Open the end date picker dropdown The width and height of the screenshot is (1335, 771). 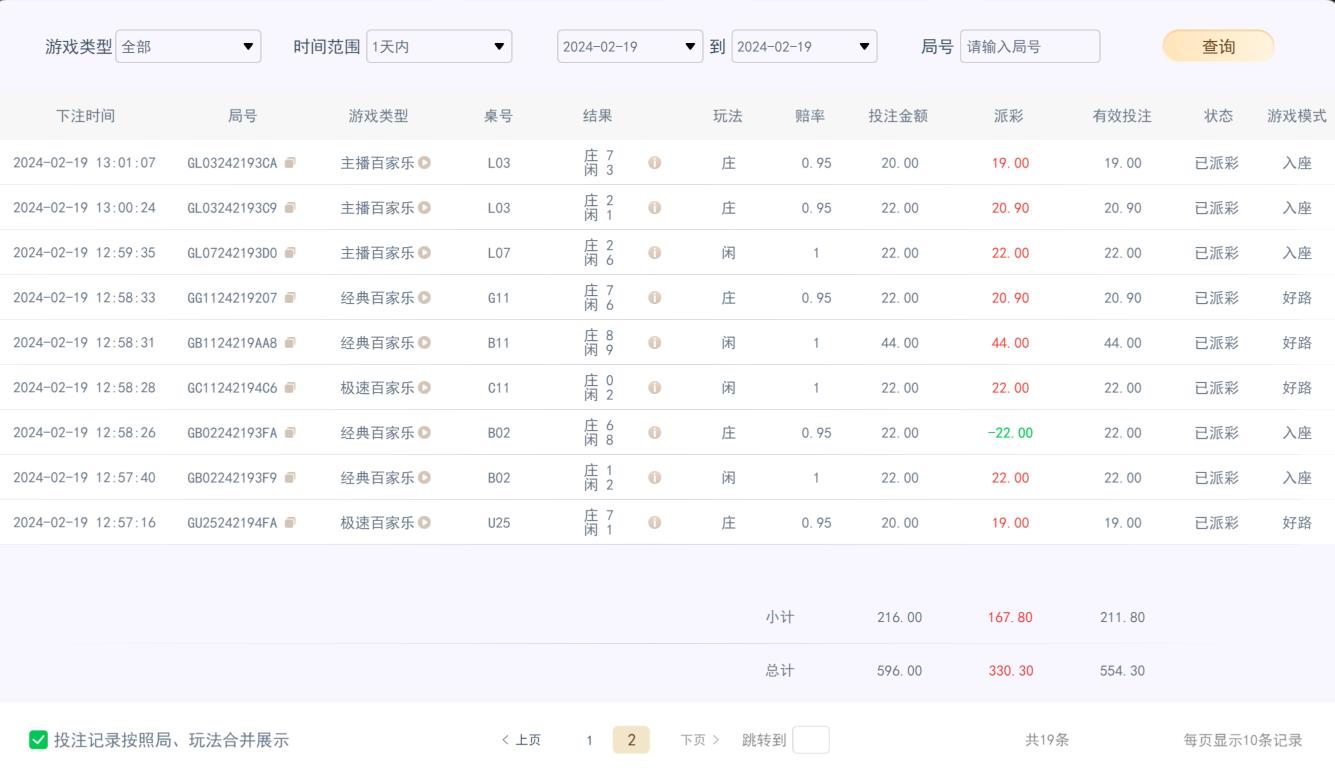coord(804,47)
